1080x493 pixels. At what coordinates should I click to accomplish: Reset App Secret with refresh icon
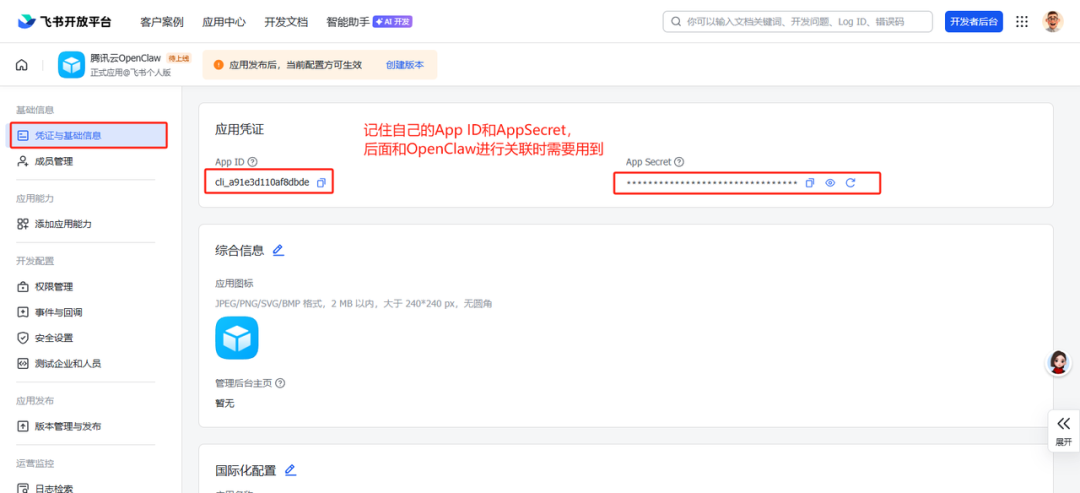[x=851, y=182]
